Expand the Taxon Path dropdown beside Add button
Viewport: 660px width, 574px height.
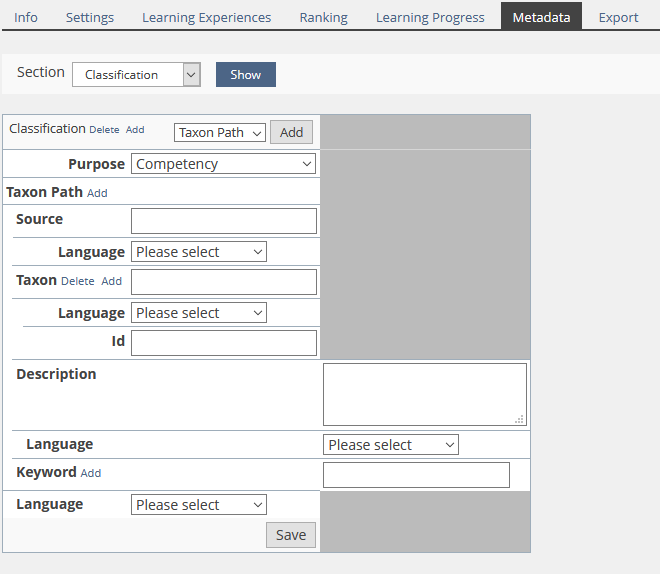point(219,133)
